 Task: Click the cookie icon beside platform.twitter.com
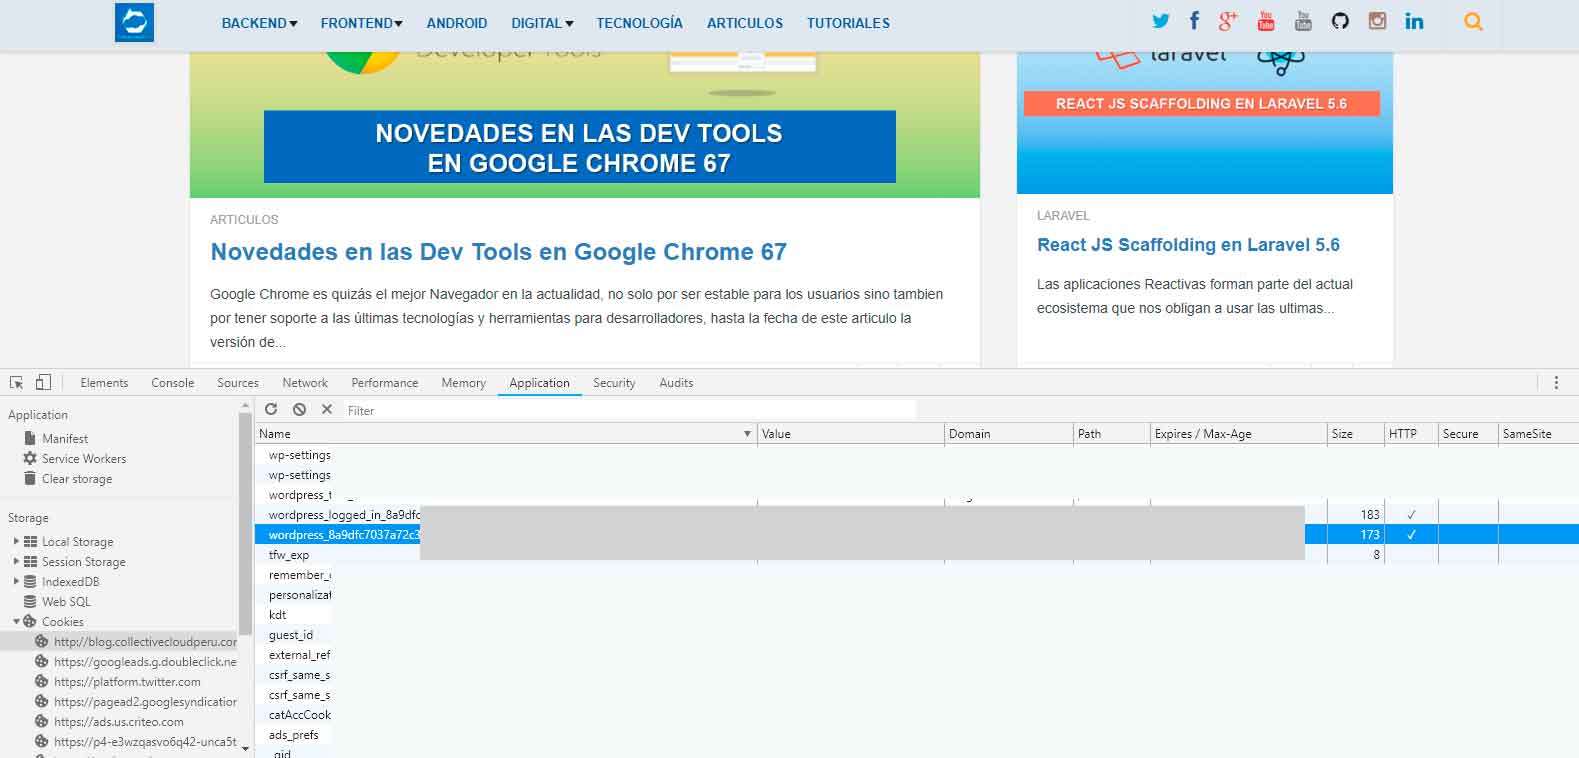tap(41, 681)
